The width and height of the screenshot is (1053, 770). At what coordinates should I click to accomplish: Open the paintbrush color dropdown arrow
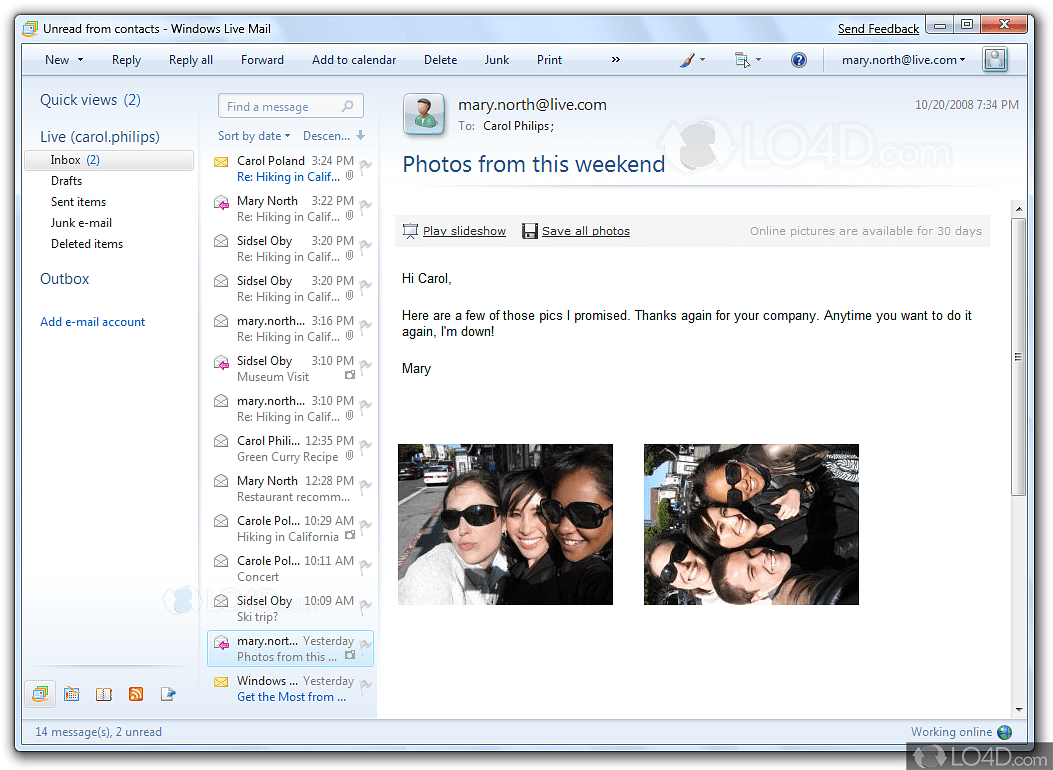click(x=703, y=60)
